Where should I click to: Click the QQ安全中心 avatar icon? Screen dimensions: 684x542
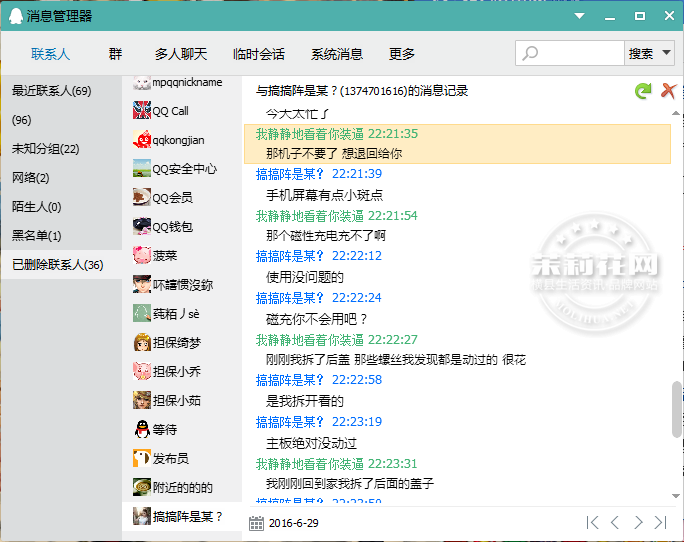[x=142, y=168]
